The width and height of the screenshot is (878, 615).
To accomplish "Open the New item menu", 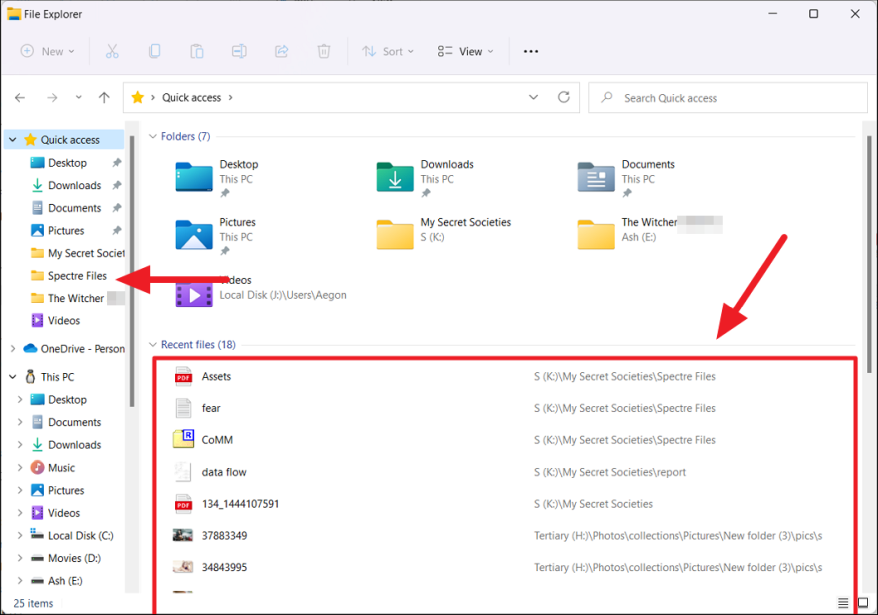I will pyautogui.click(x=47, y=51).
